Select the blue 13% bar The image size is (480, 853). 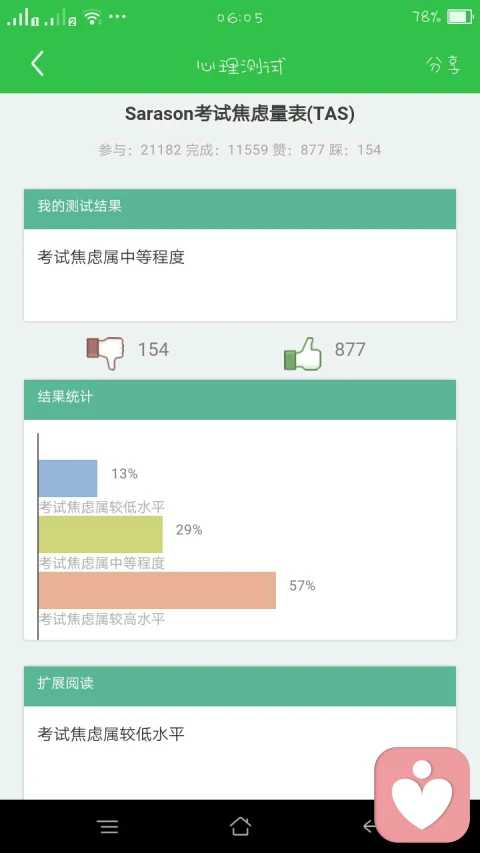pyautogui.click(x=68, y=478)
